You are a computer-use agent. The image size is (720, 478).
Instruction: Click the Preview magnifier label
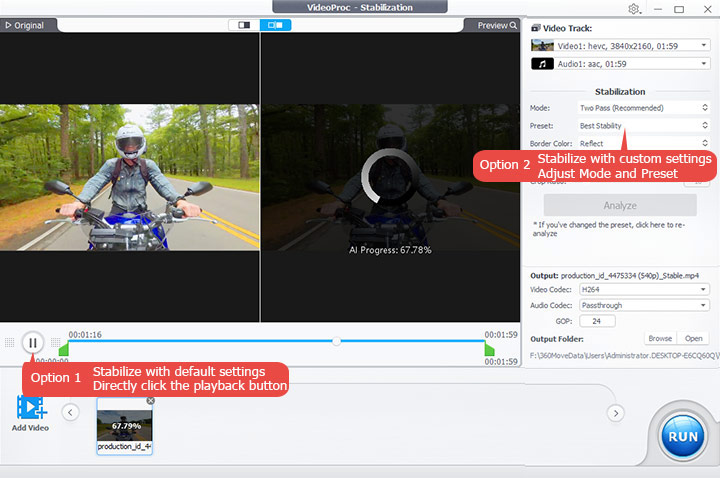[x=497, y=25]
